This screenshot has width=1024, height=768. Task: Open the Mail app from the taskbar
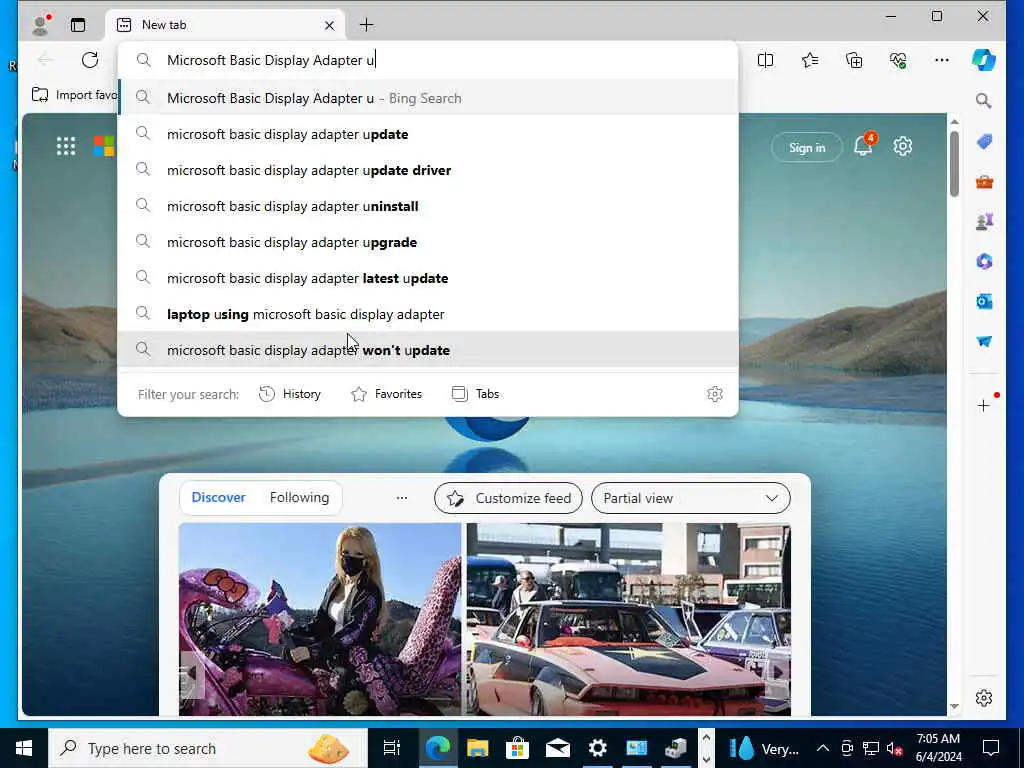coord(557,748)
